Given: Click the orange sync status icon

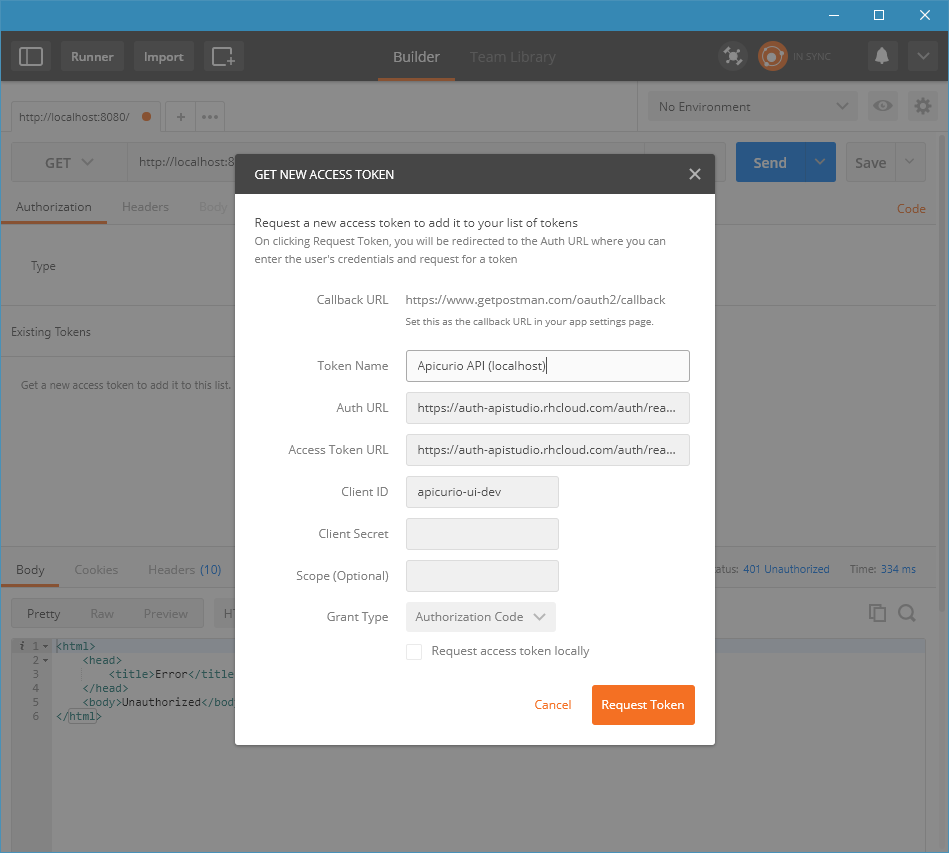Looking at the screenshot, I should 772,57.
